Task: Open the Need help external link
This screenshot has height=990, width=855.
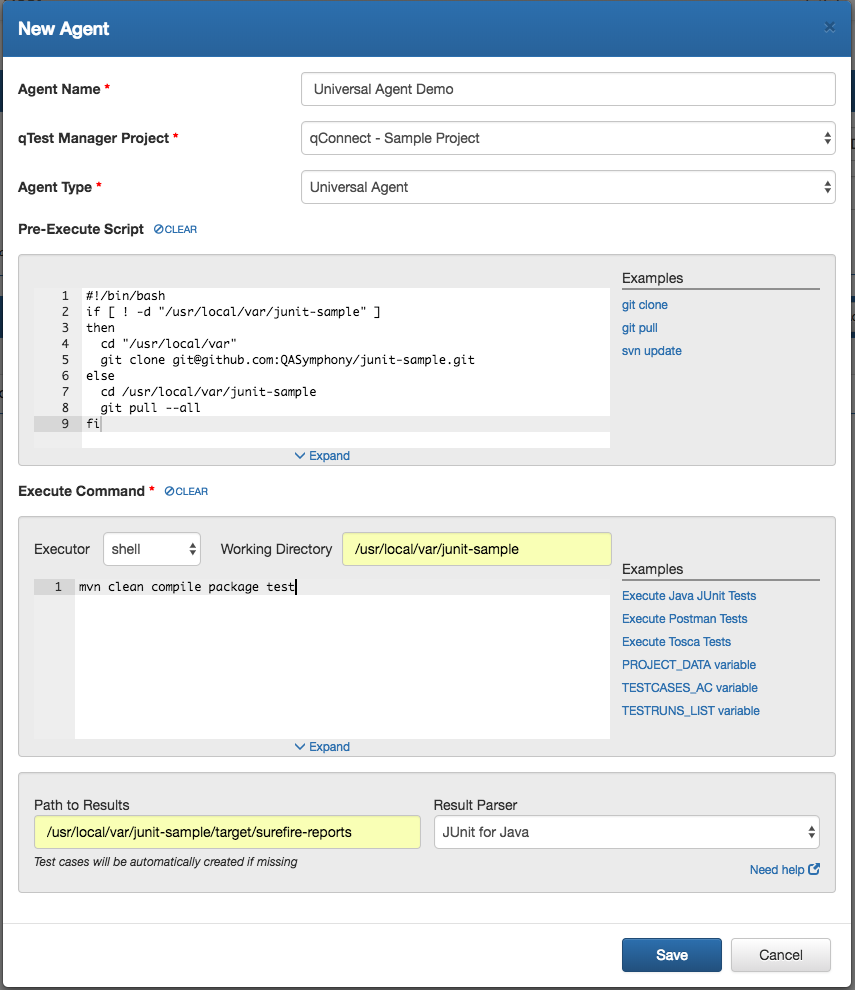Action: [784, 869]
